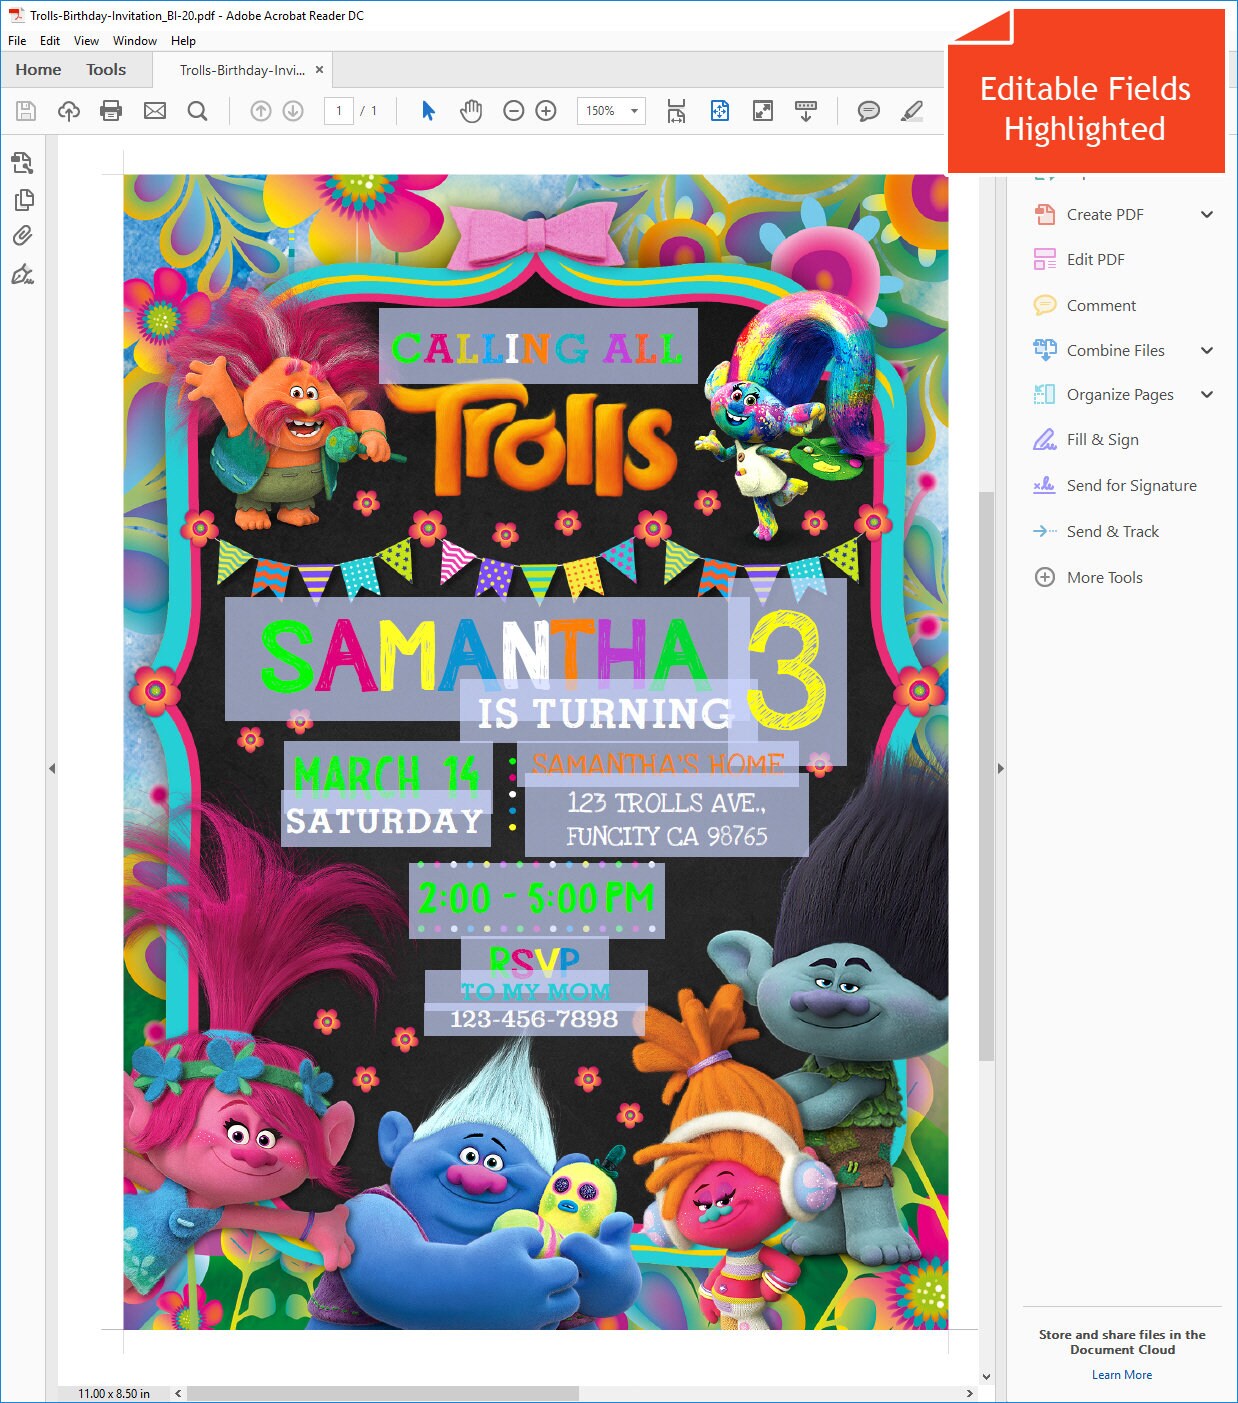Open the zoom percentage dropdown
Image resolution: width=1238 pixels, height=1403 pixels.
[634, 111]
